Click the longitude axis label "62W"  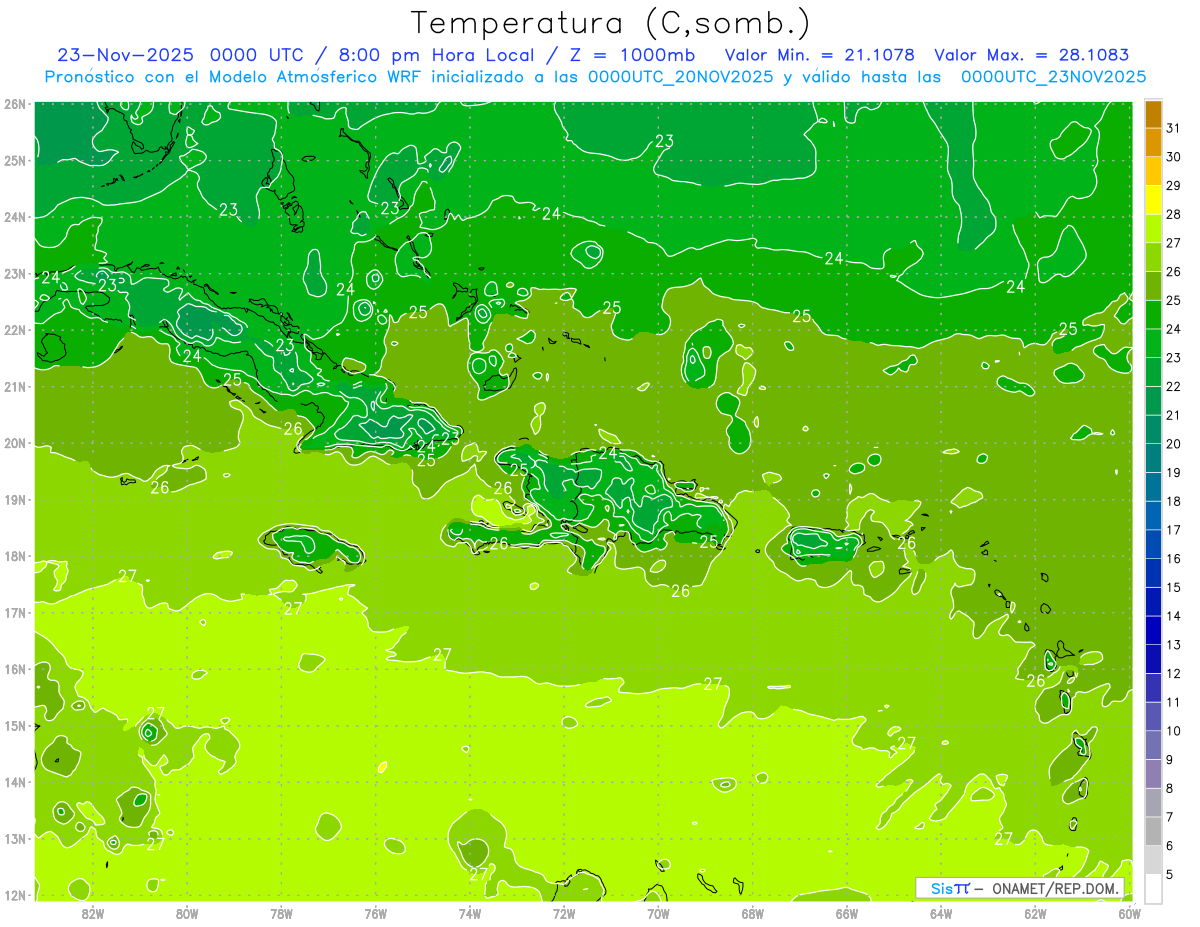[x=1035, y=913]
